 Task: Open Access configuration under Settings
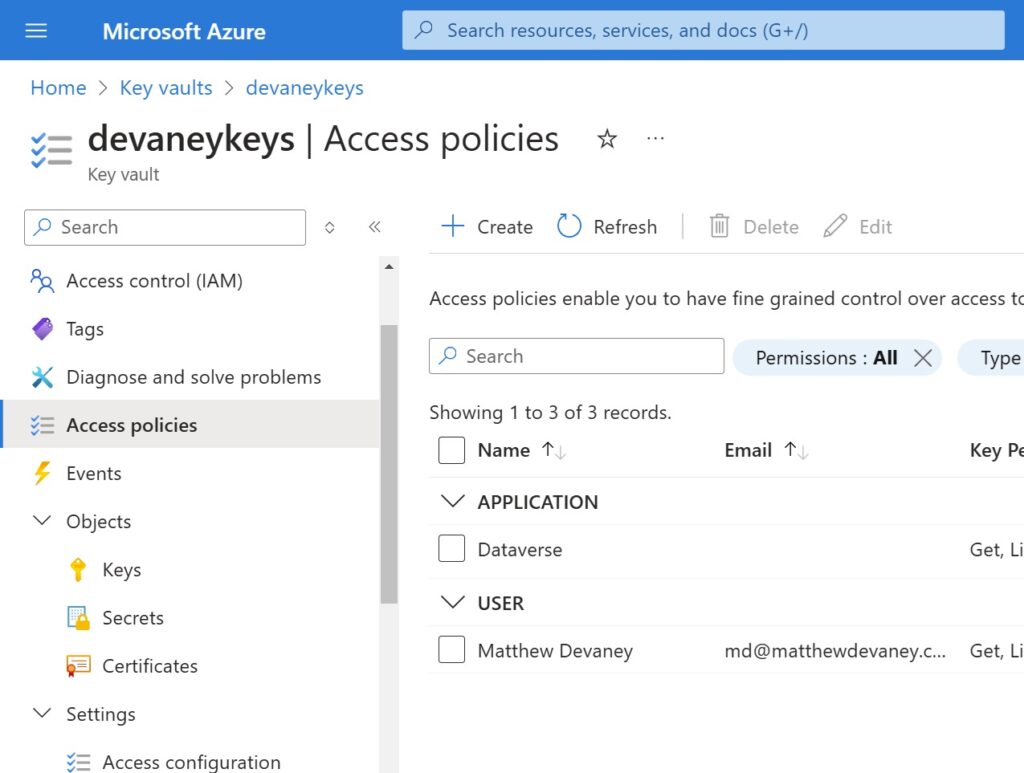[191, 762]
